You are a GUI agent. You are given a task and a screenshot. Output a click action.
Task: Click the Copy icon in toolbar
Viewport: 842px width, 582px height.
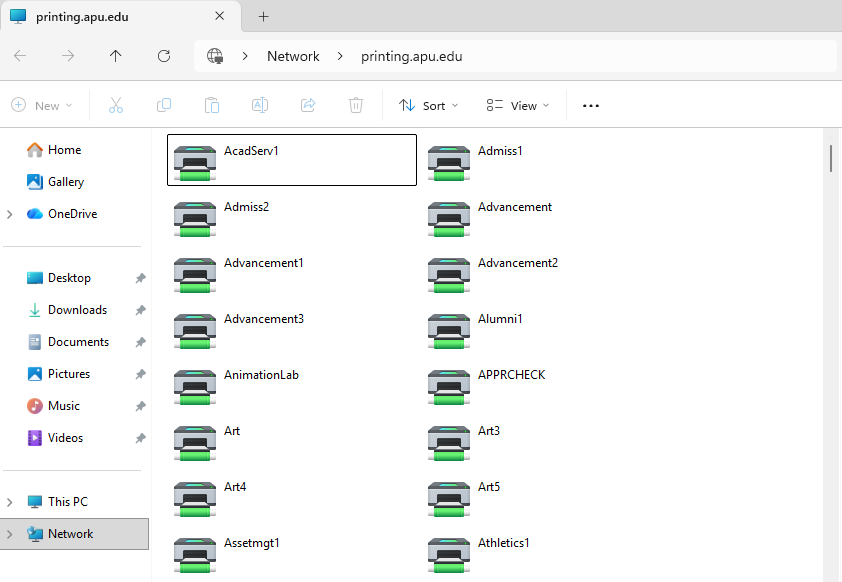[x=164, y=105]
